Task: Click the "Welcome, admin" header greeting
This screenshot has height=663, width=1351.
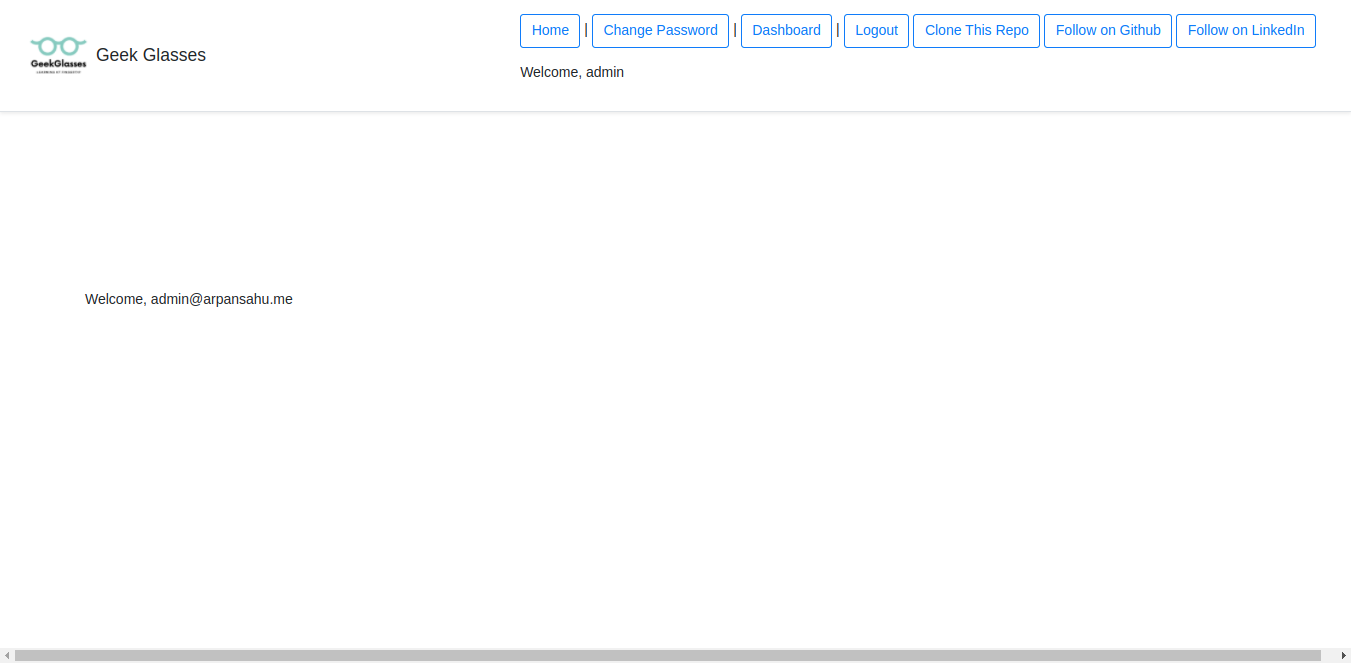Action: [x=572, y=72]
